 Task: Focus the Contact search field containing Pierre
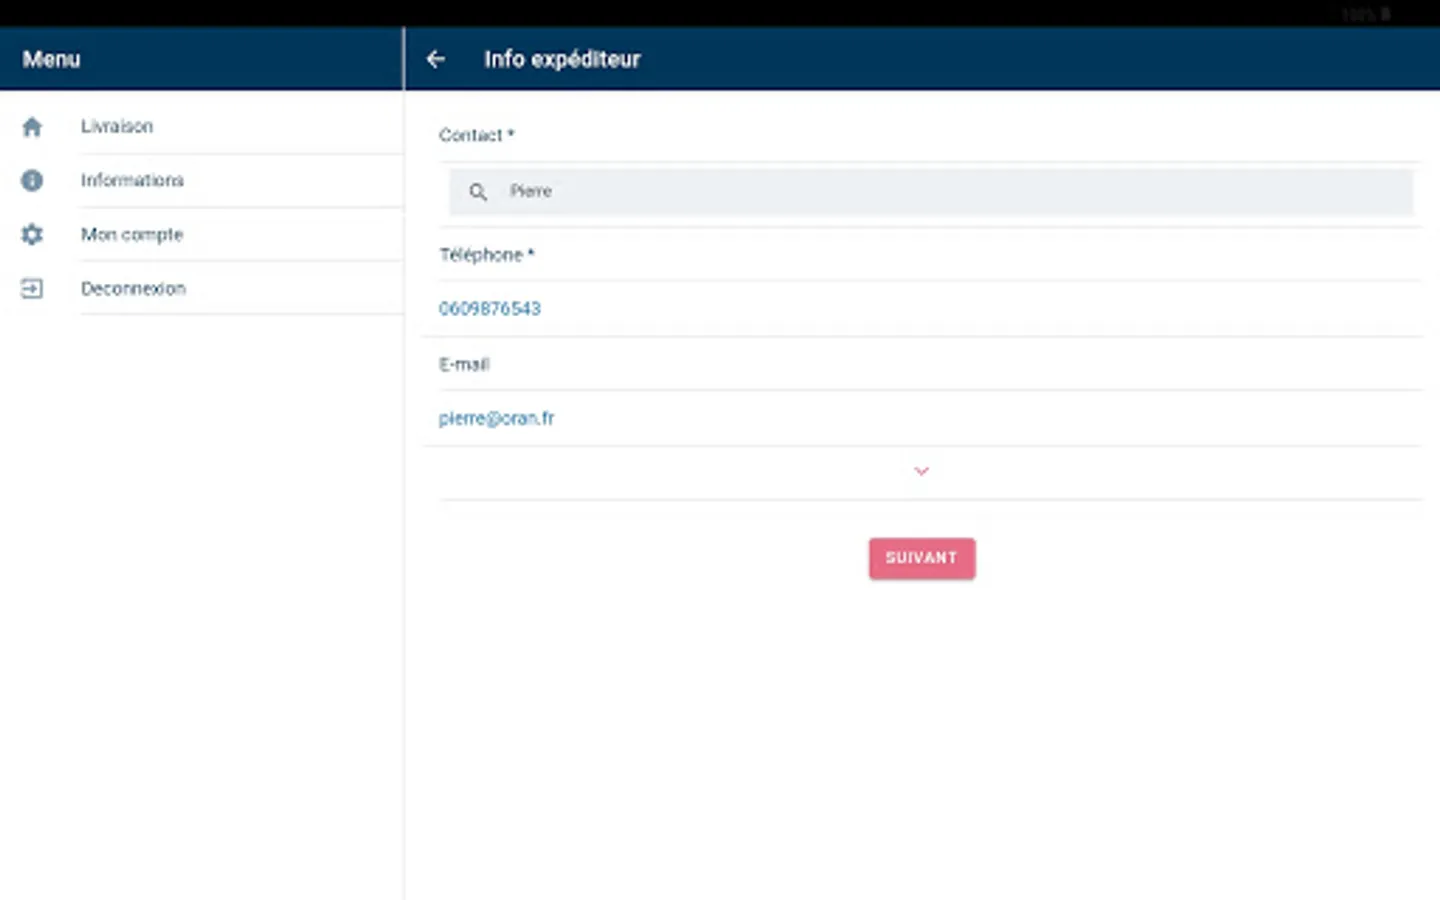pyautogui.click(x=931, y=192)
